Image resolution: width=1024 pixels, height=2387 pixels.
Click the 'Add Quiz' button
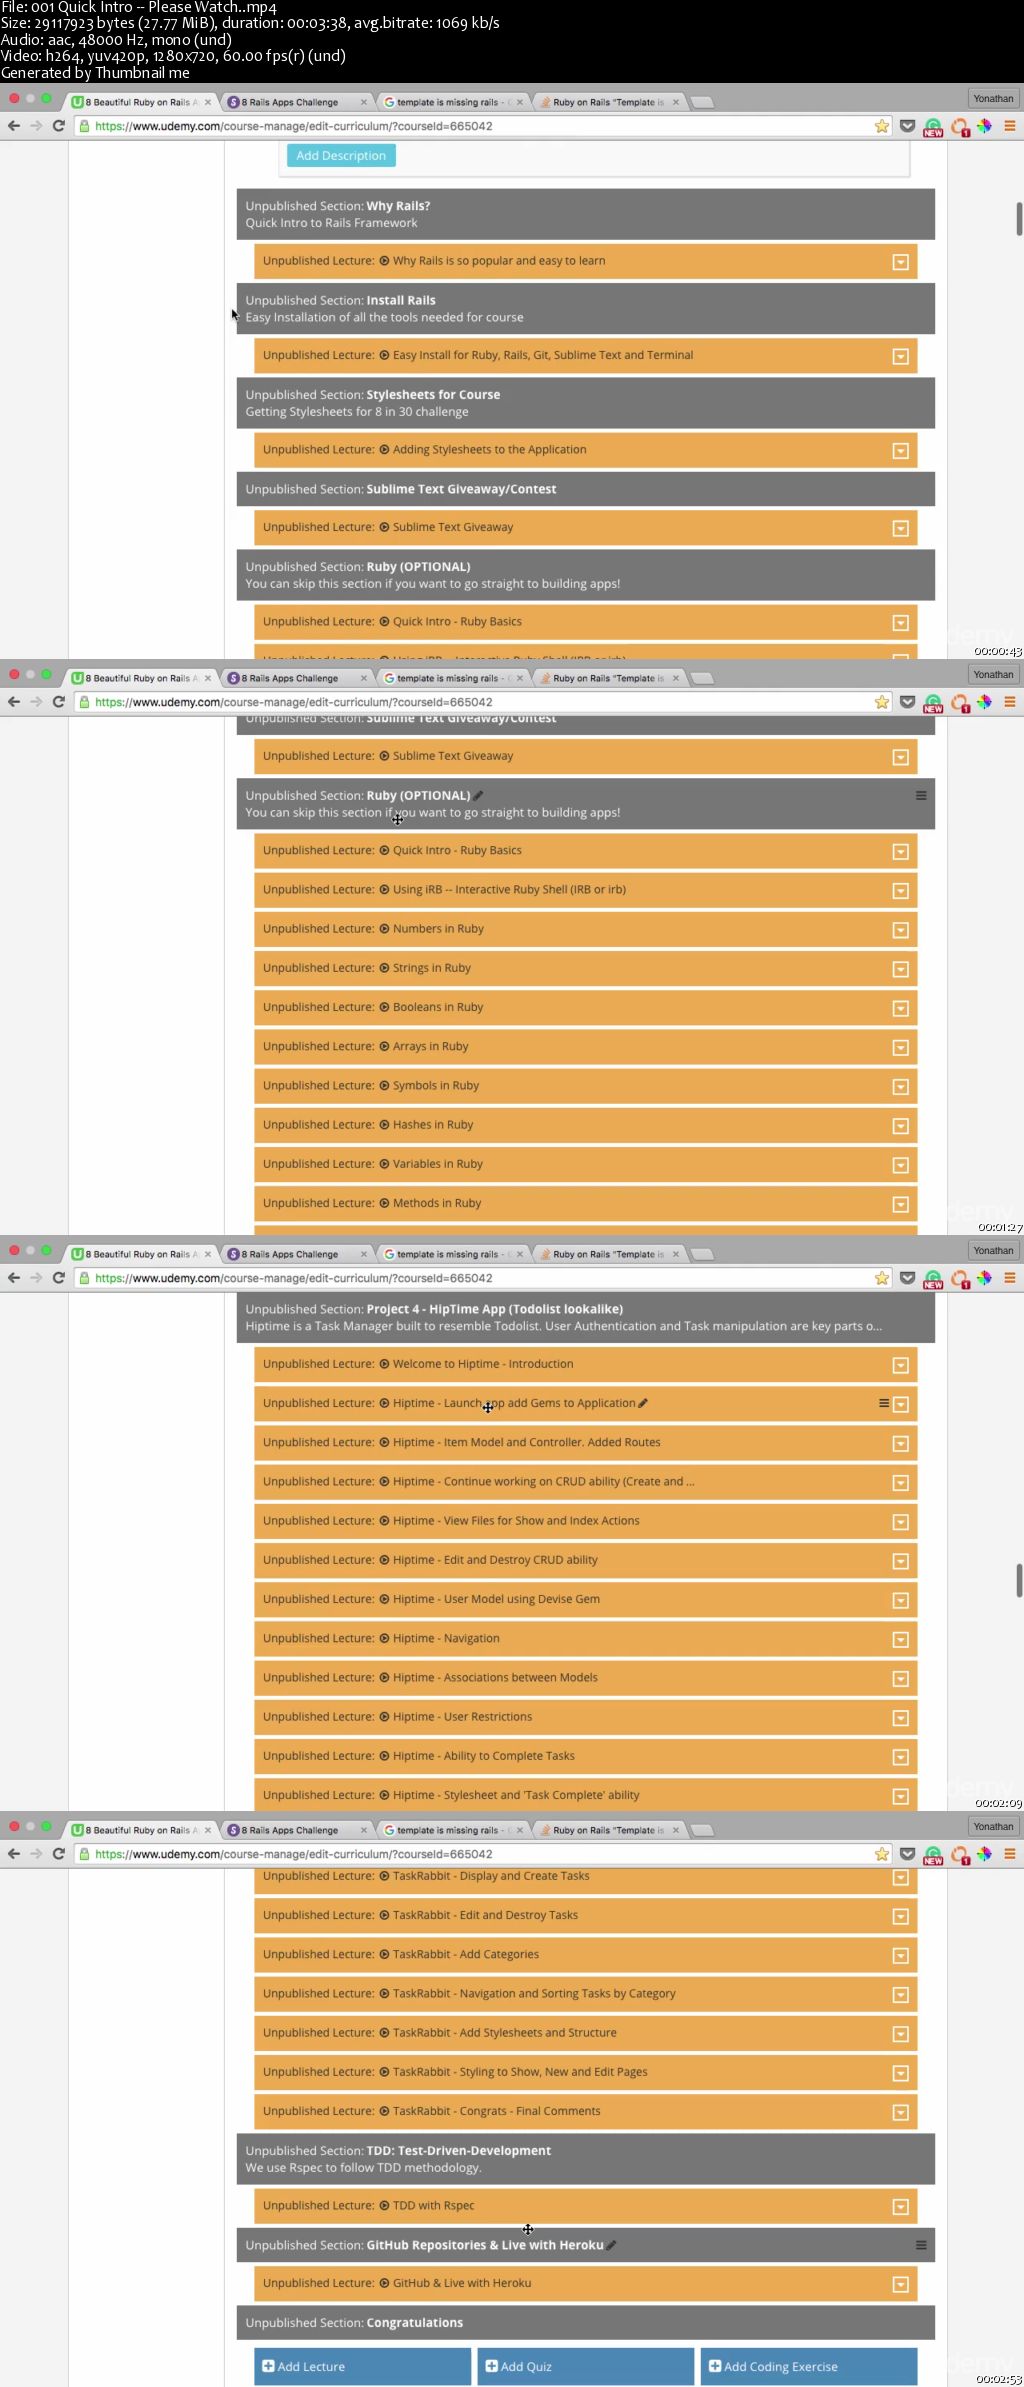(x=585, y=2366)
